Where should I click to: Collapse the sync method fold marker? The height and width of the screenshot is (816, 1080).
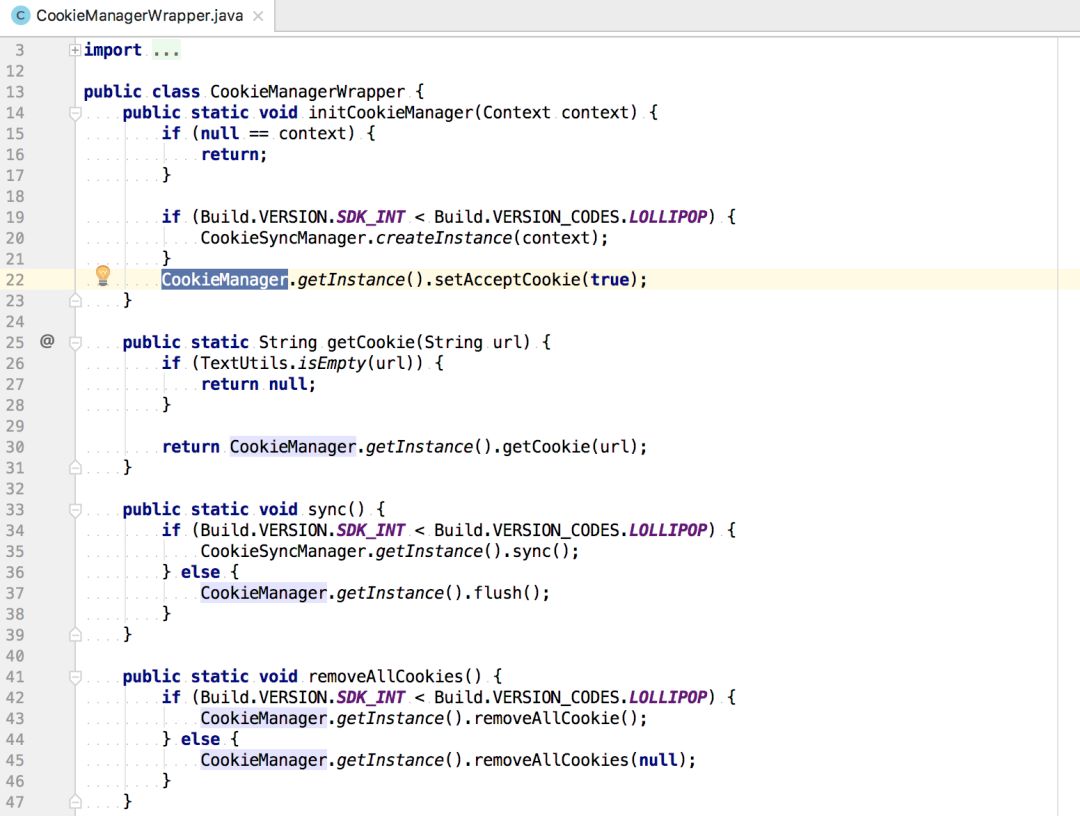[75, 510]
